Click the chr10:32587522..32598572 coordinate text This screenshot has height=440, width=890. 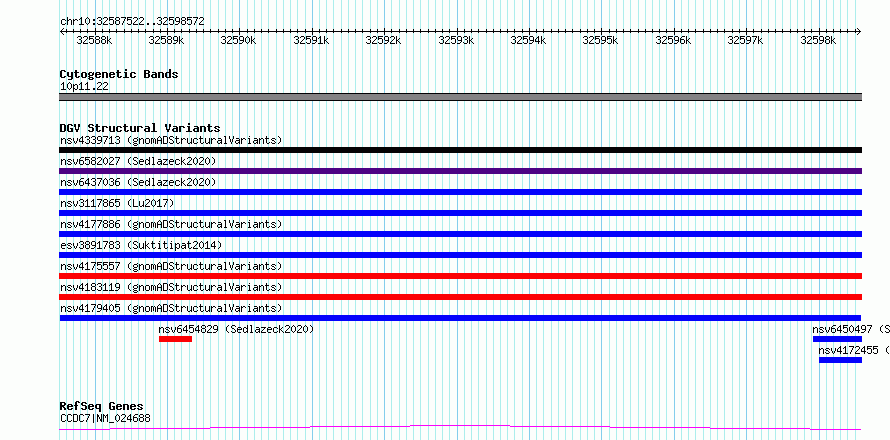tap(132, 22)
